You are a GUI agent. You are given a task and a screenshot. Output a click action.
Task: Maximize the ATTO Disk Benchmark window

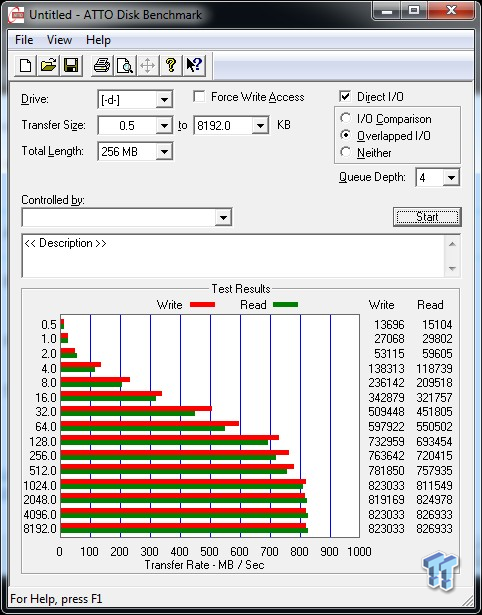click(414, 11)
